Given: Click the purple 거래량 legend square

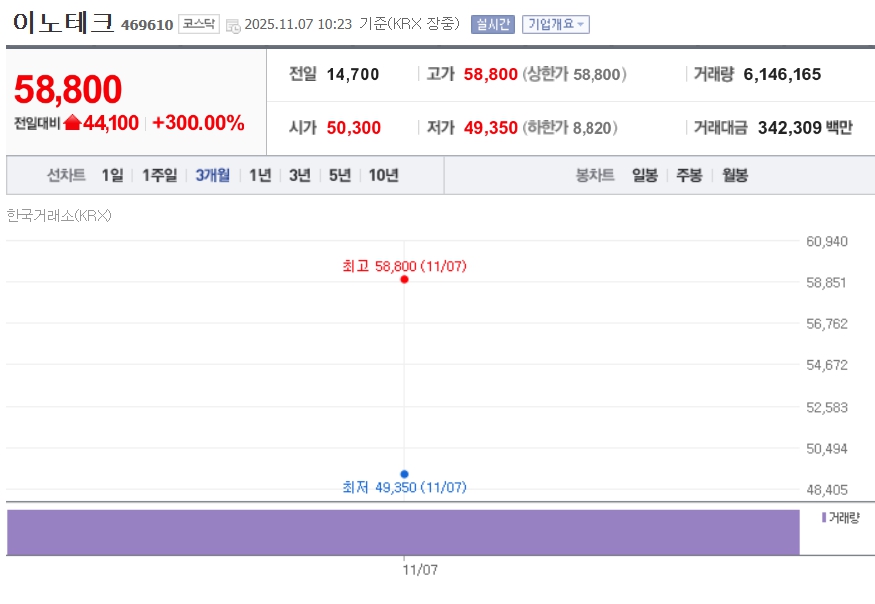Looking at the screenshot, I should 824,517.
